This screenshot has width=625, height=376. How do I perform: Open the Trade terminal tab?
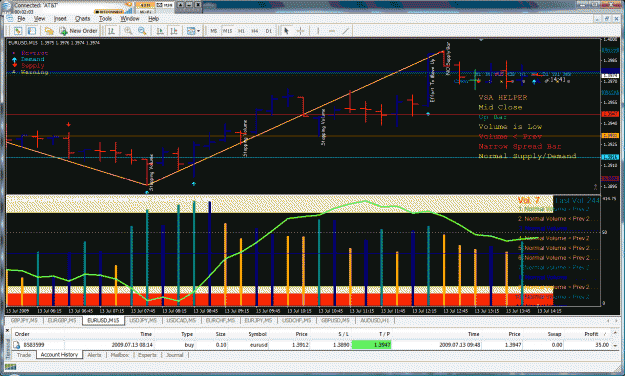(x=24, y=355)
